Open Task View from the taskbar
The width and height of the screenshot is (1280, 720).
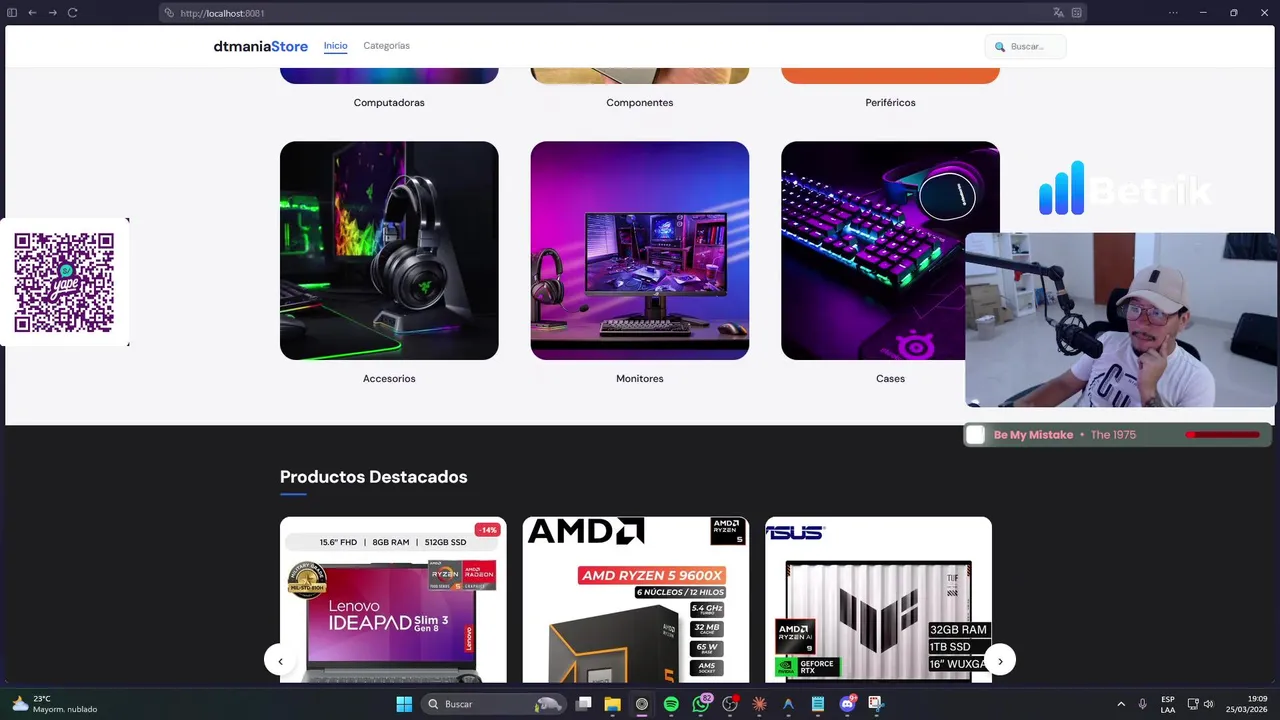coord(584,704)
